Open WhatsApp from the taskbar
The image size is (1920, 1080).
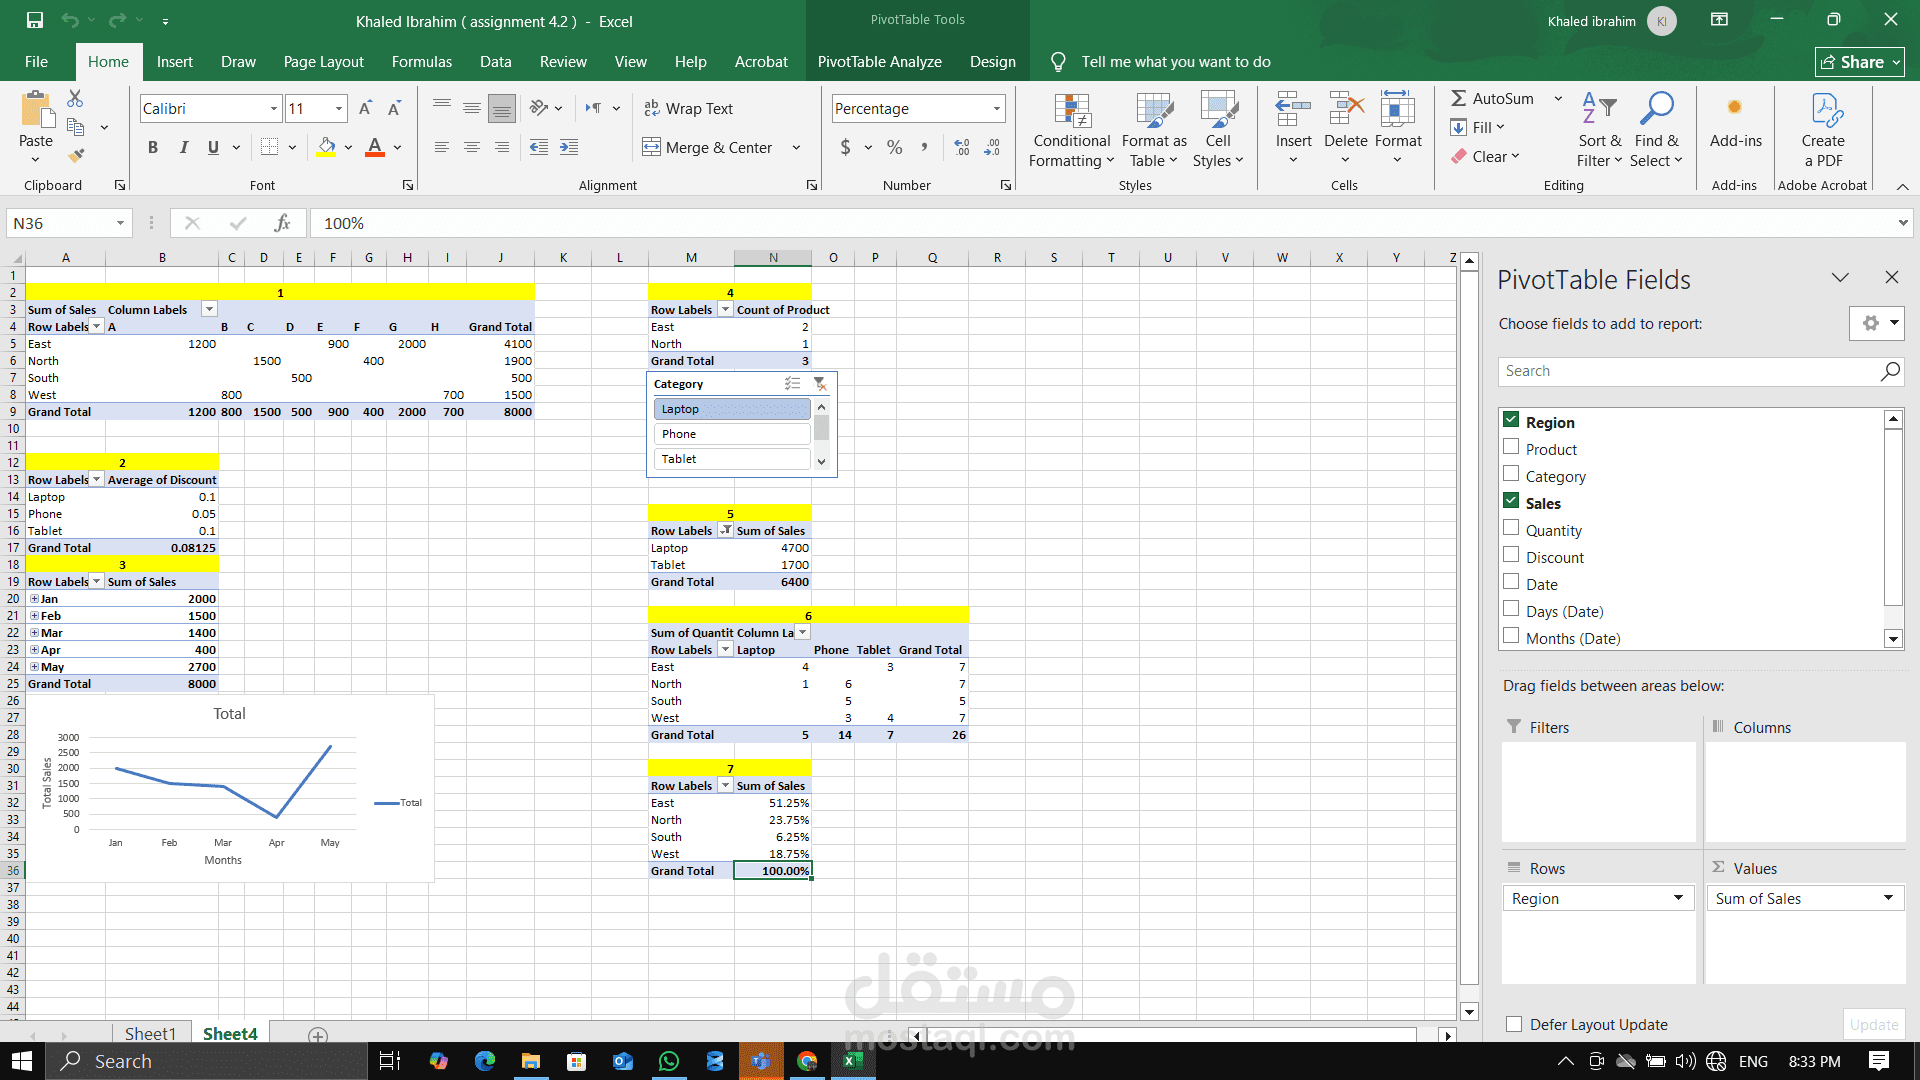[x=669, y=1061]
